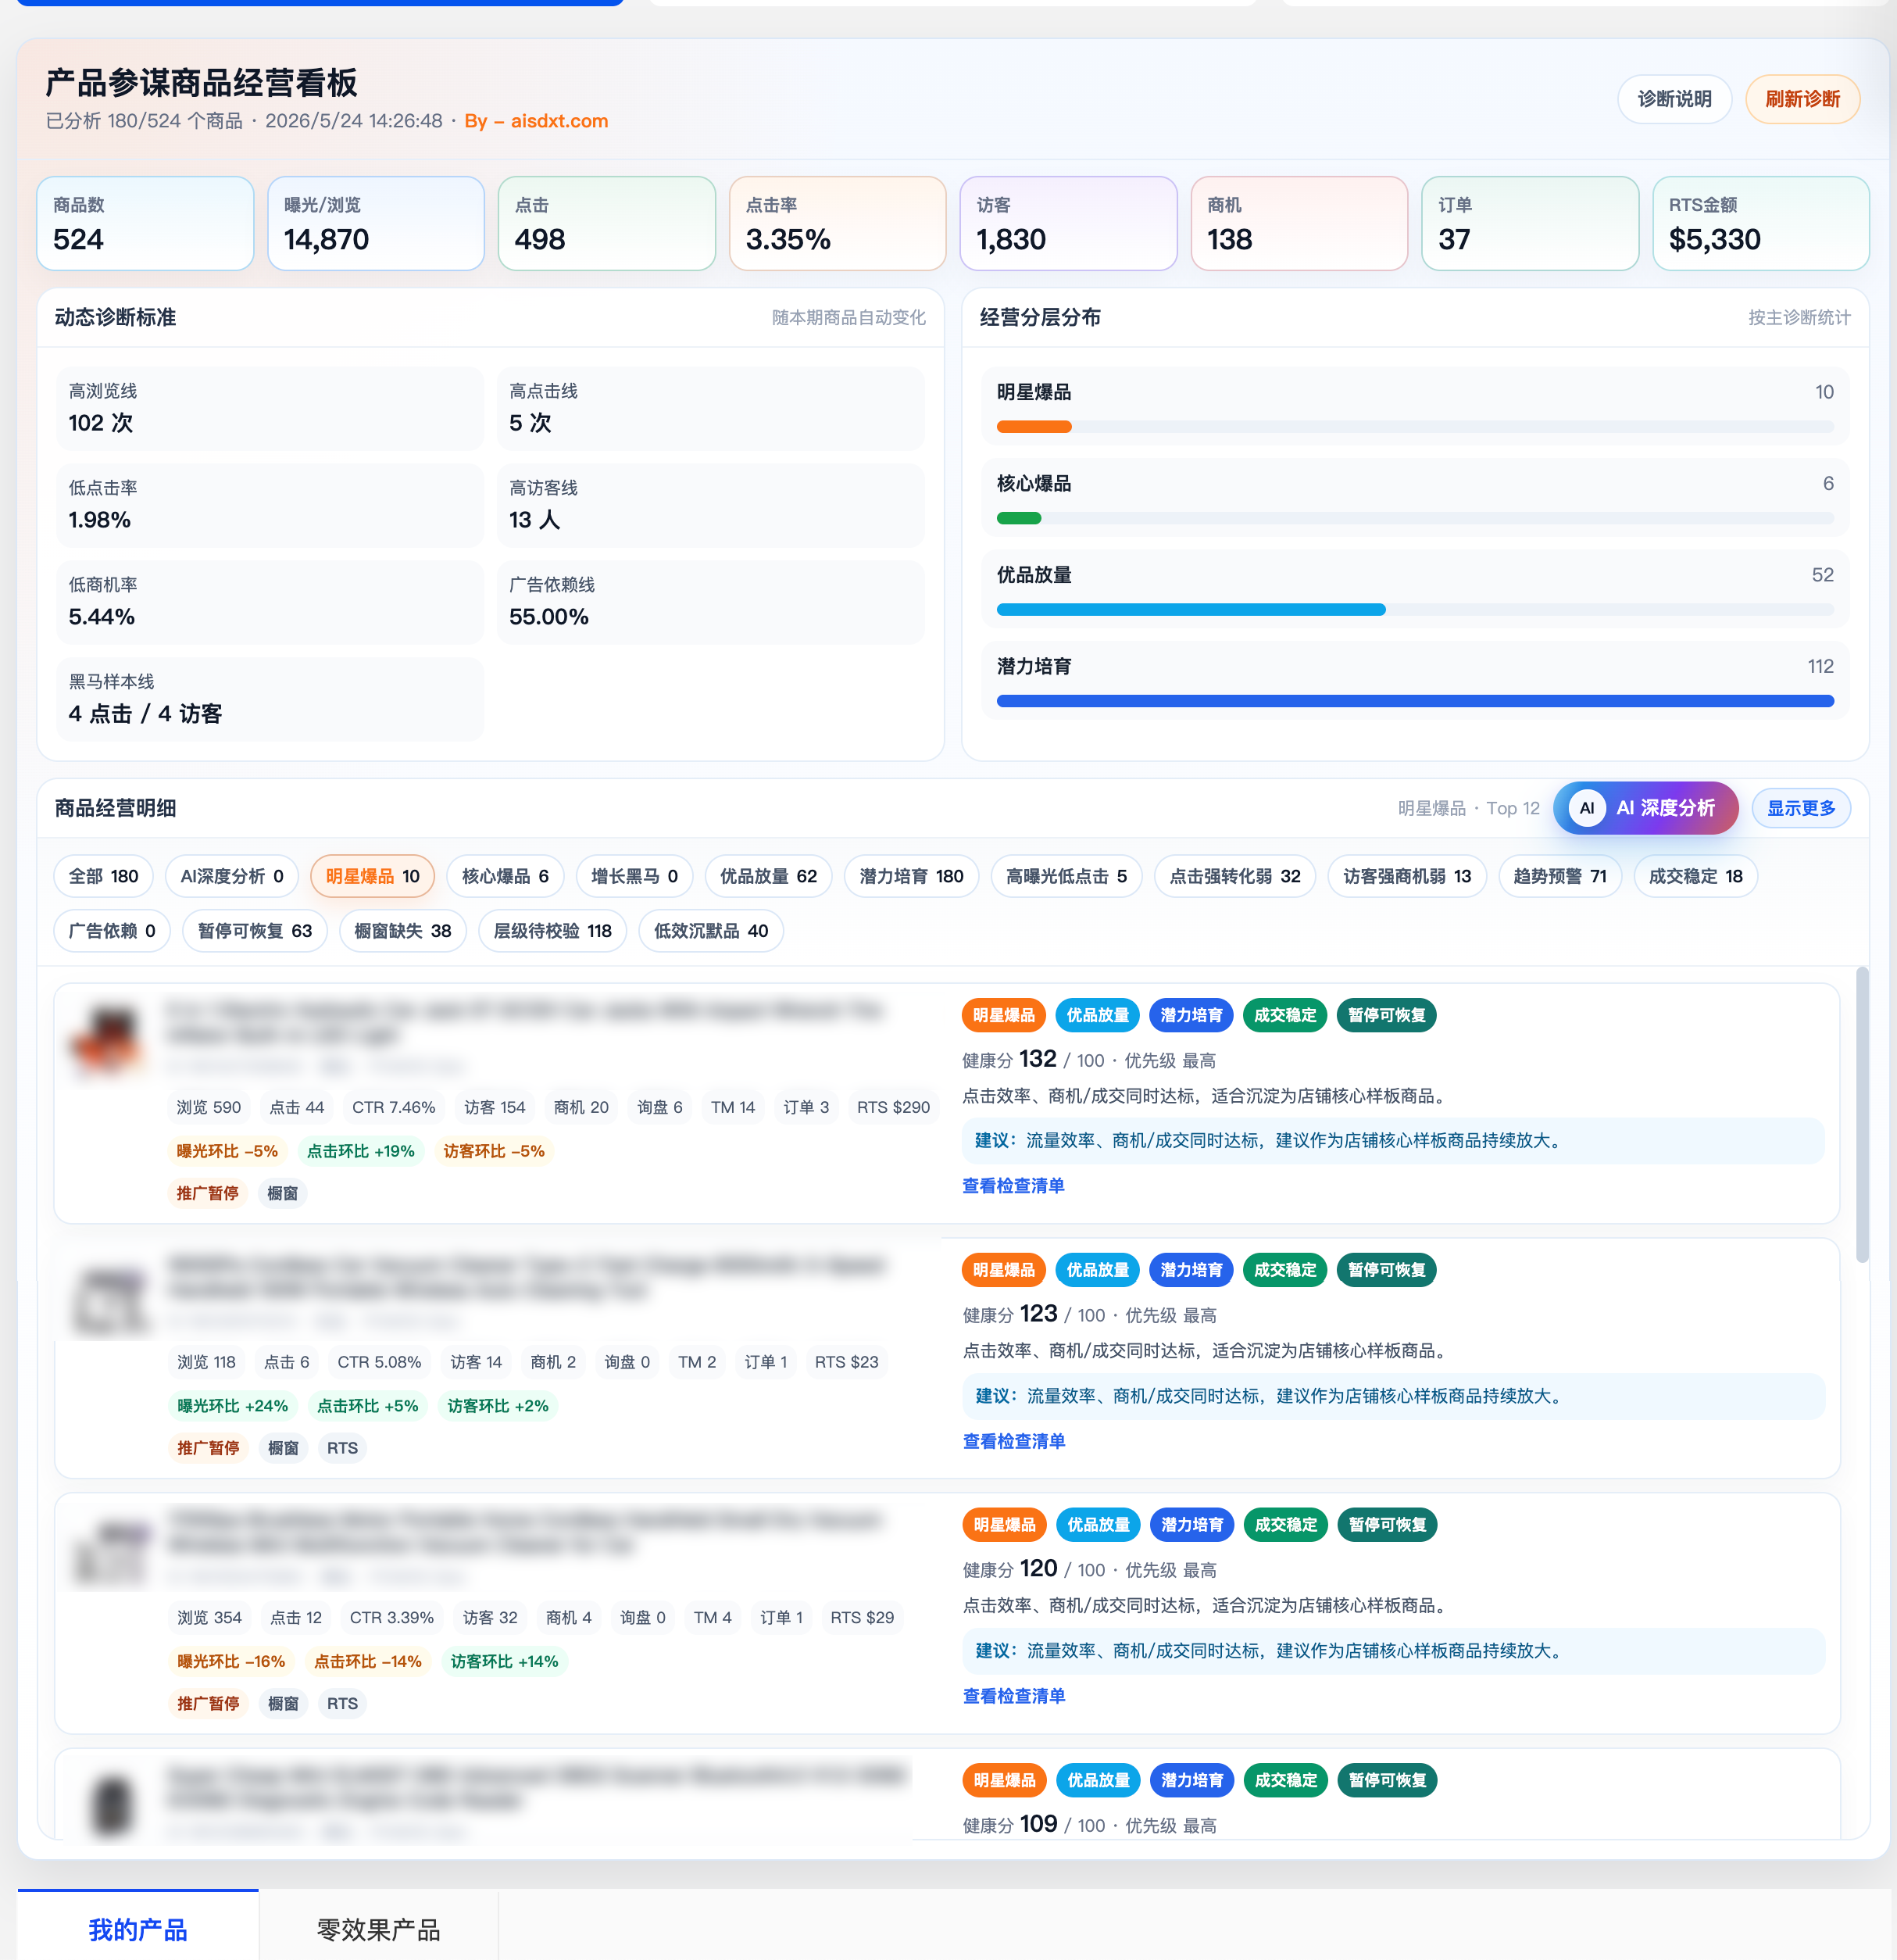Filter by 层级待校验 118
The width and height of the screenshot is (1897, 1960).
coord(552,931)
